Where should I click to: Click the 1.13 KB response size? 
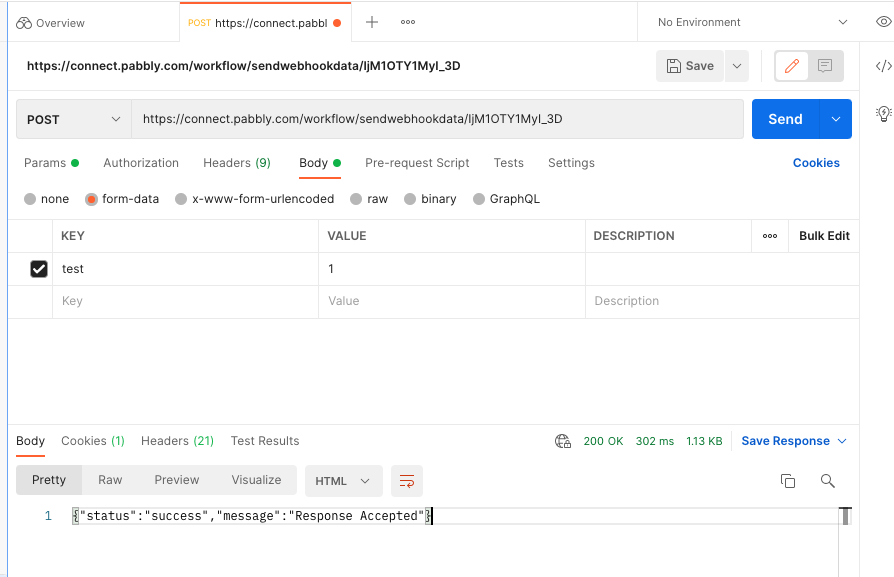coord(704,441)
